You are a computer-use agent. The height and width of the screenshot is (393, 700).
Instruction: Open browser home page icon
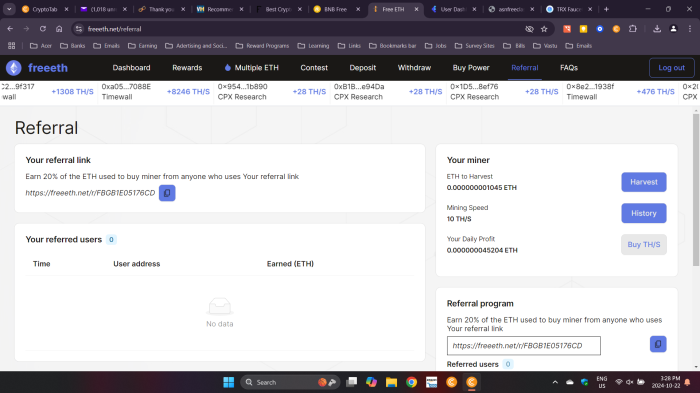(x=59, y=29)
